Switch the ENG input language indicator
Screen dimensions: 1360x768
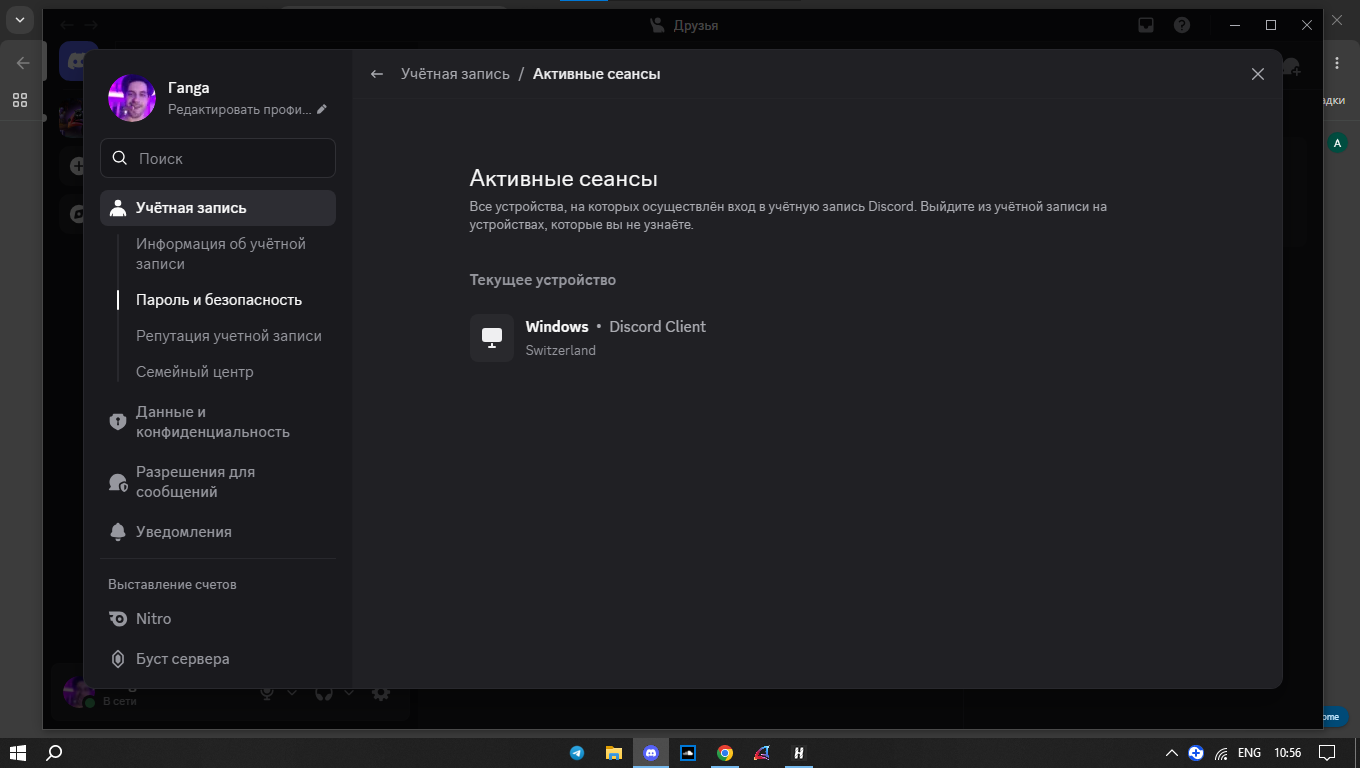[1249, 753]
